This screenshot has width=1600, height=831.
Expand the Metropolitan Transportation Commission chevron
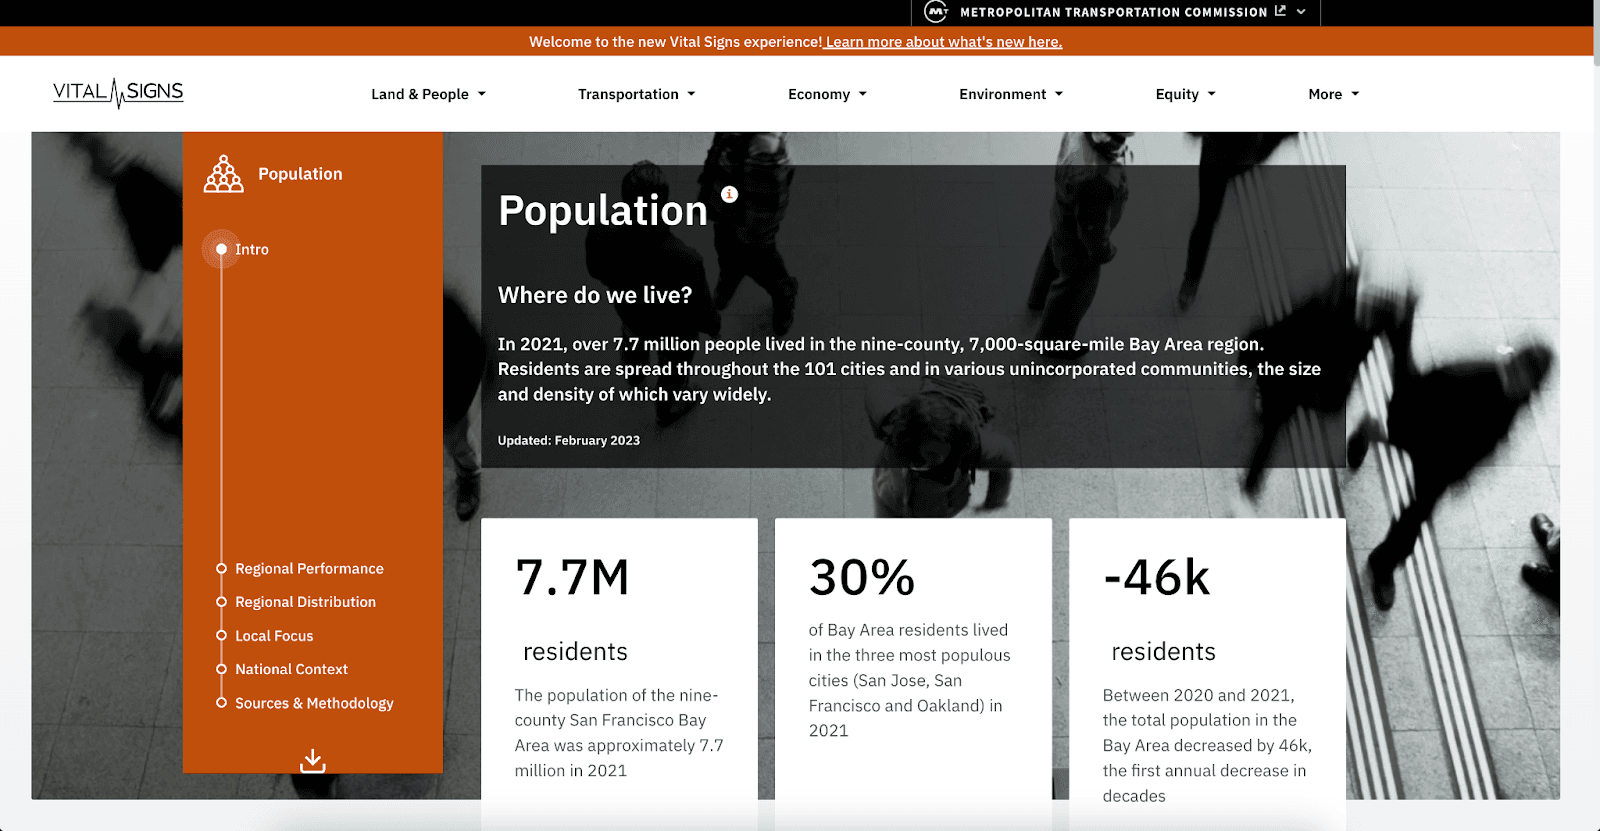coord(1301,12)
